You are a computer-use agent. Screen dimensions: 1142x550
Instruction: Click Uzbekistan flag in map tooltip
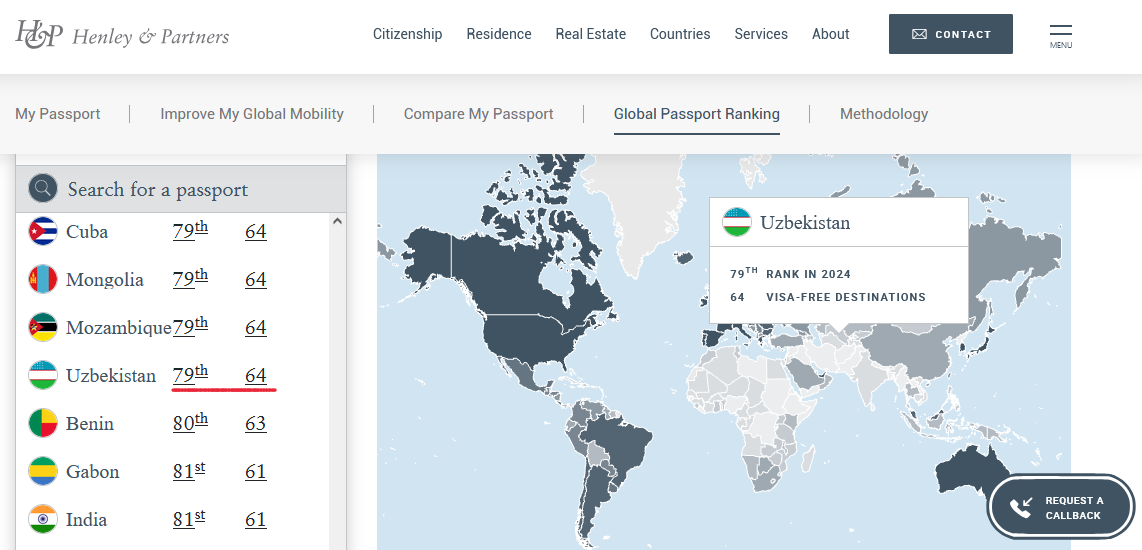(x=737, y=222)
